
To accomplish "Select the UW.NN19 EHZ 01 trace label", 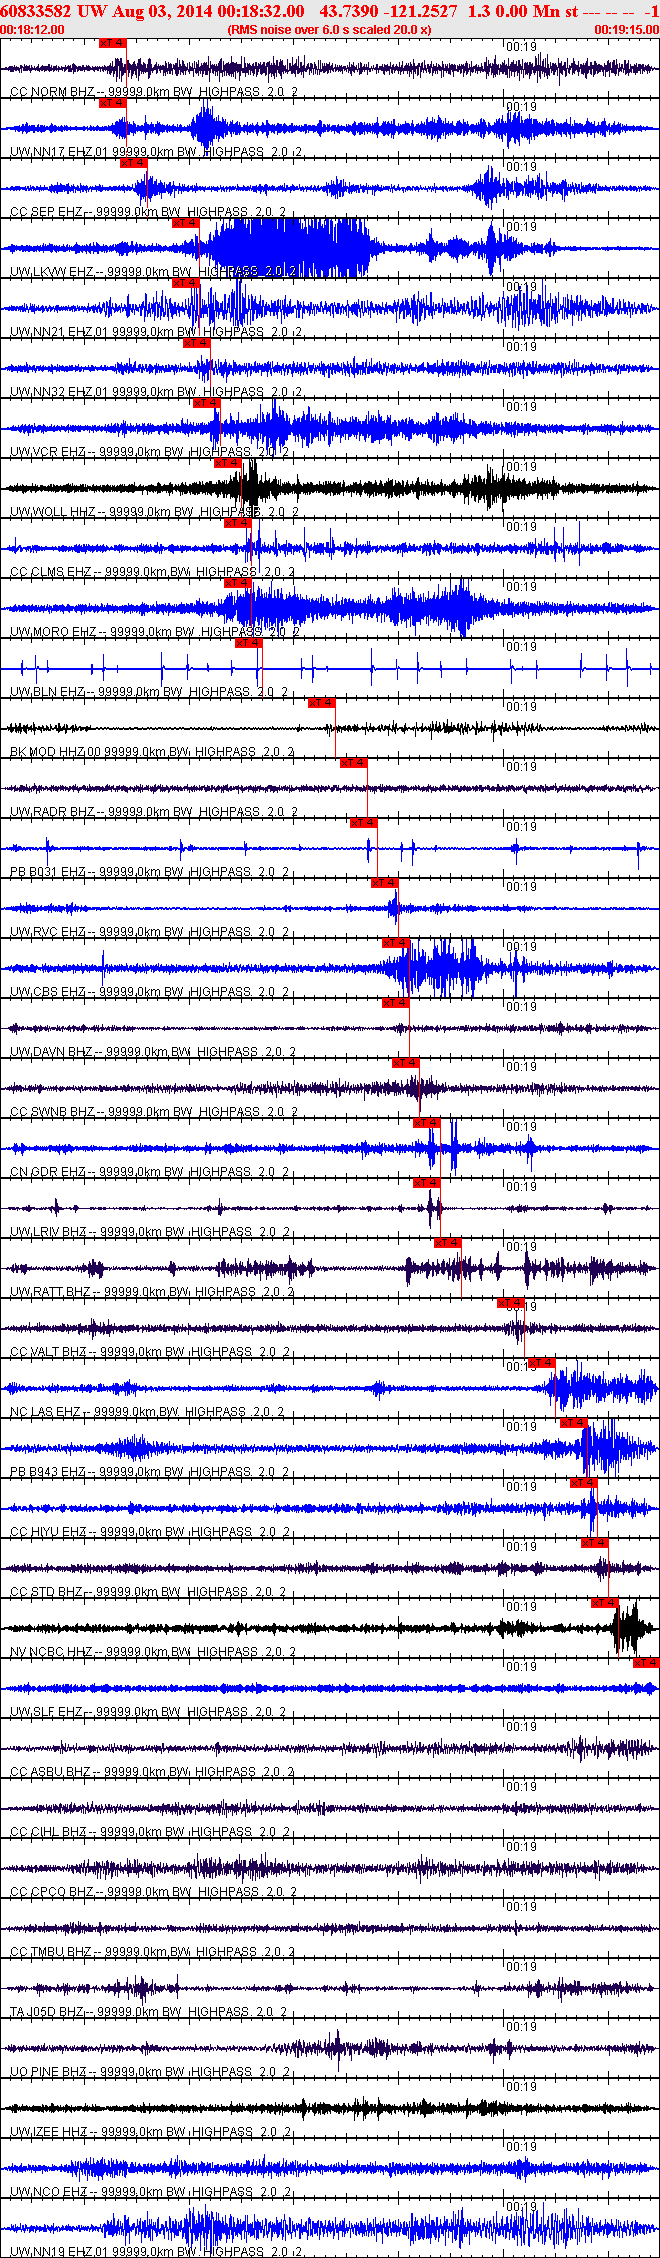I will (155, 2252).
